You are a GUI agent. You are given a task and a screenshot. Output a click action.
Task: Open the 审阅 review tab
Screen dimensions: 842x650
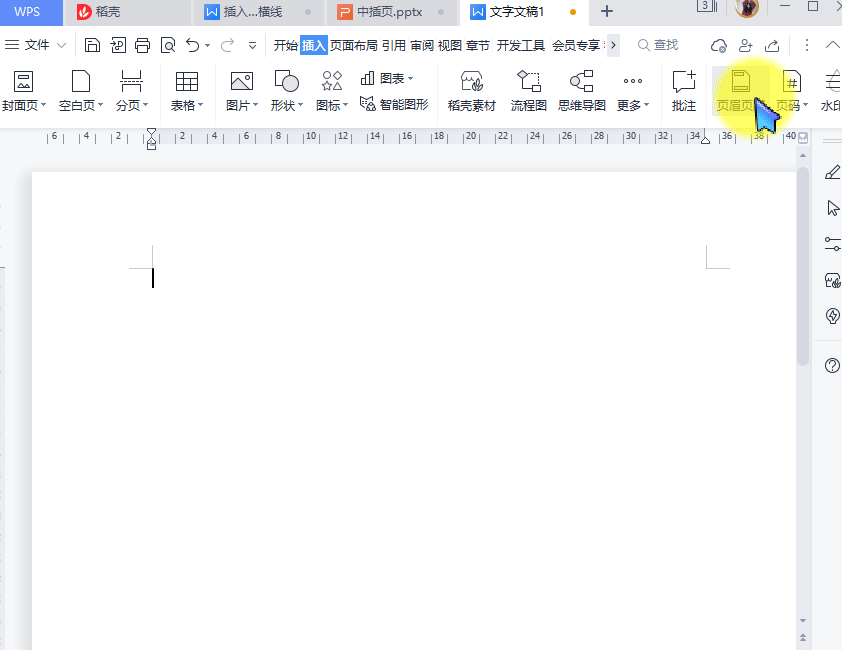point(422,45)
